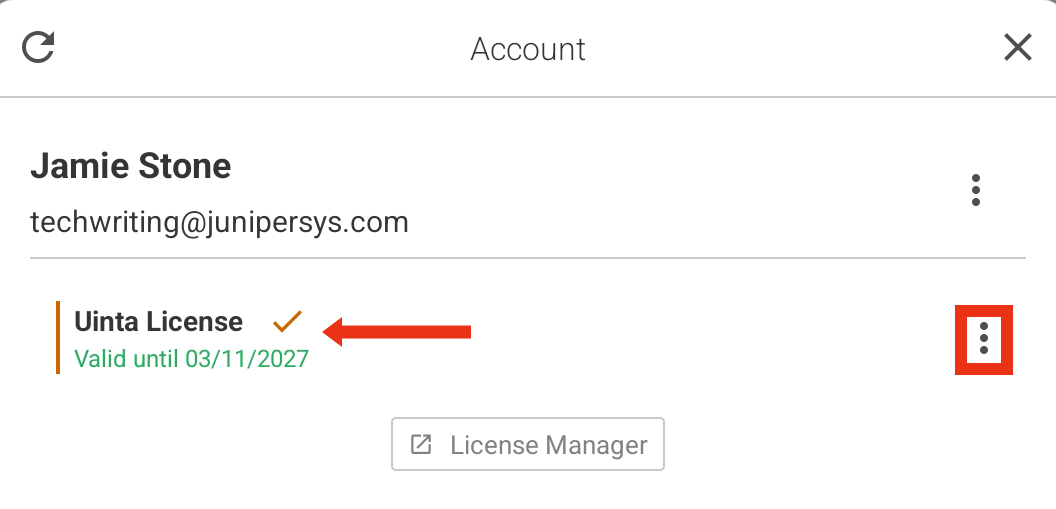Click the middle dot of the license options menu

(984, 339)
